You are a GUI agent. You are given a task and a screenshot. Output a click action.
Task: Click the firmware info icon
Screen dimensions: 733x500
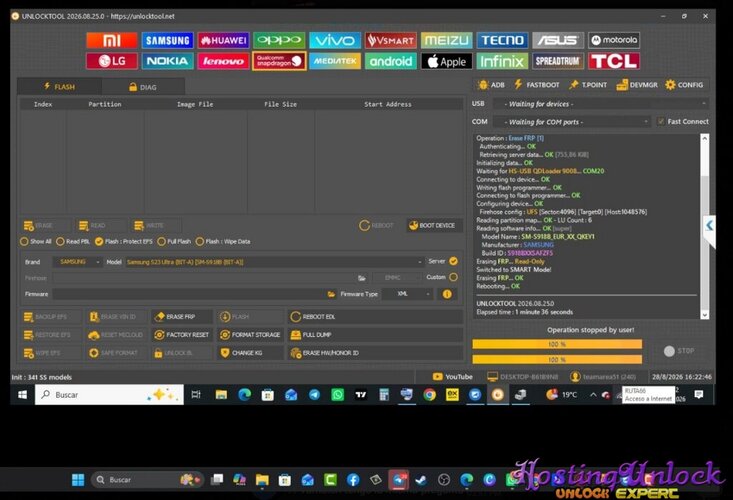[x=447, y=294]
